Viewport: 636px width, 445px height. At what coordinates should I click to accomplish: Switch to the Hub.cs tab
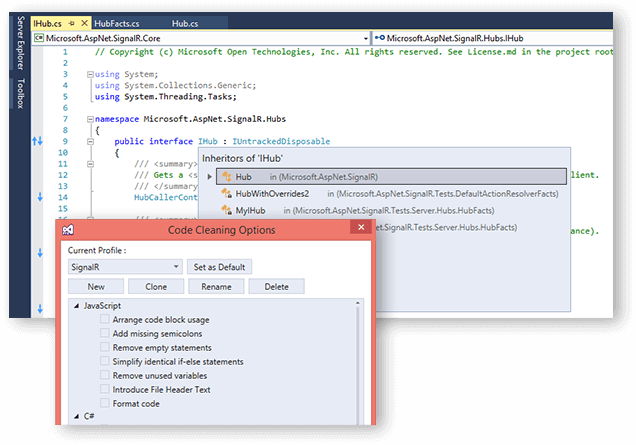(185, 24)
